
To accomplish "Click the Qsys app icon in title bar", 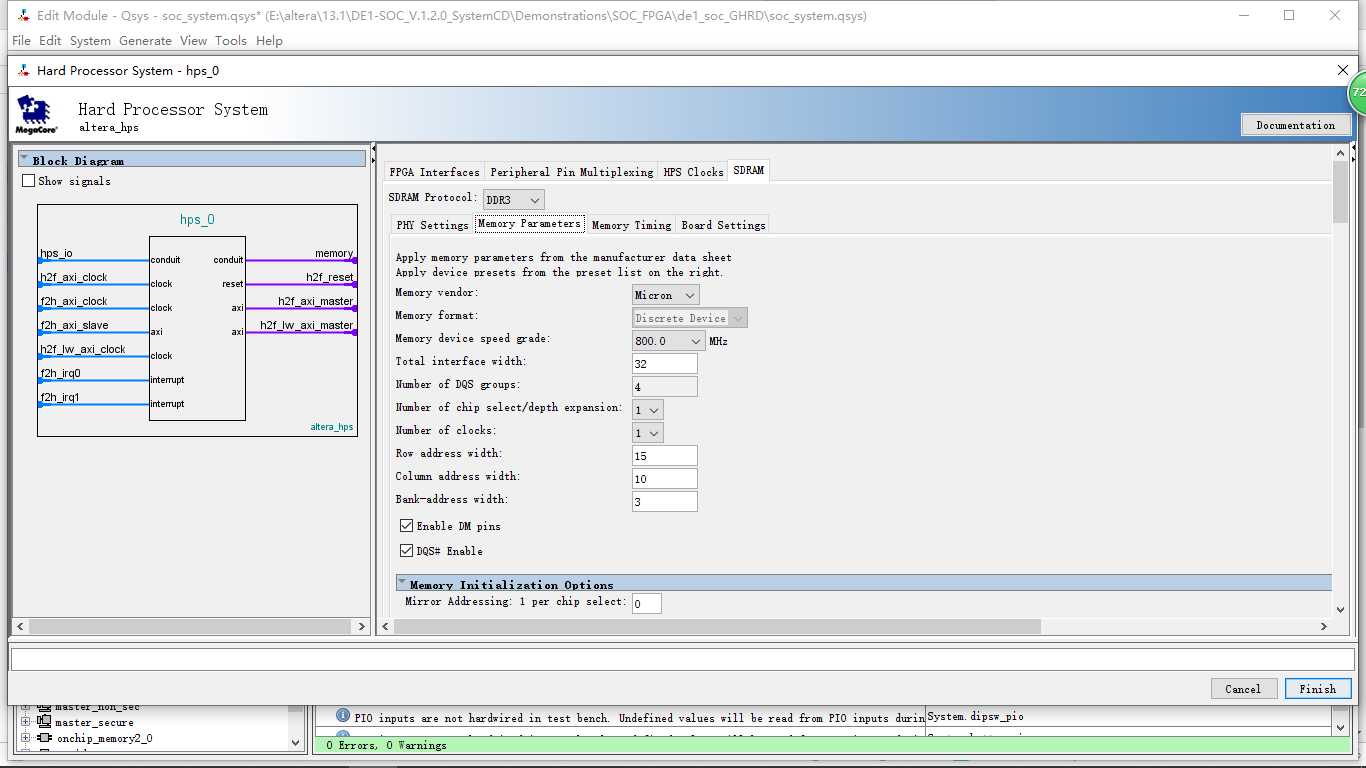I will tap(23, 16).
